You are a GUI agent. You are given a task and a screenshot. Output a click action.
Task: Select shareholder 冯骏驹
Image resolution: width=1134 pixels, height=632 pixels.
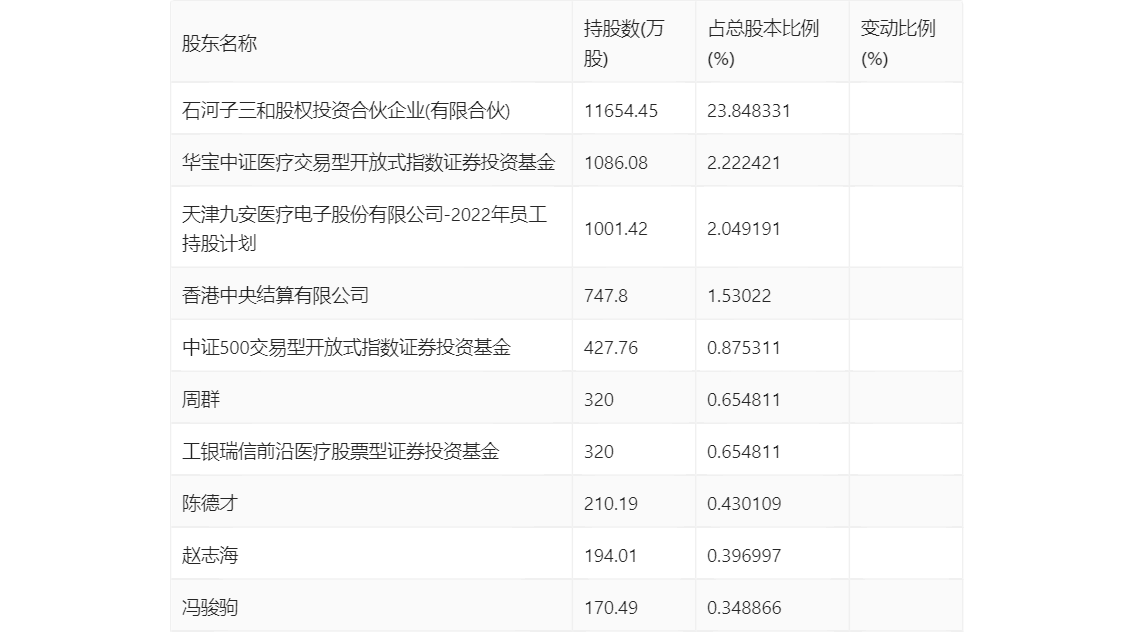pyautogui.click(x=210, y=608)
